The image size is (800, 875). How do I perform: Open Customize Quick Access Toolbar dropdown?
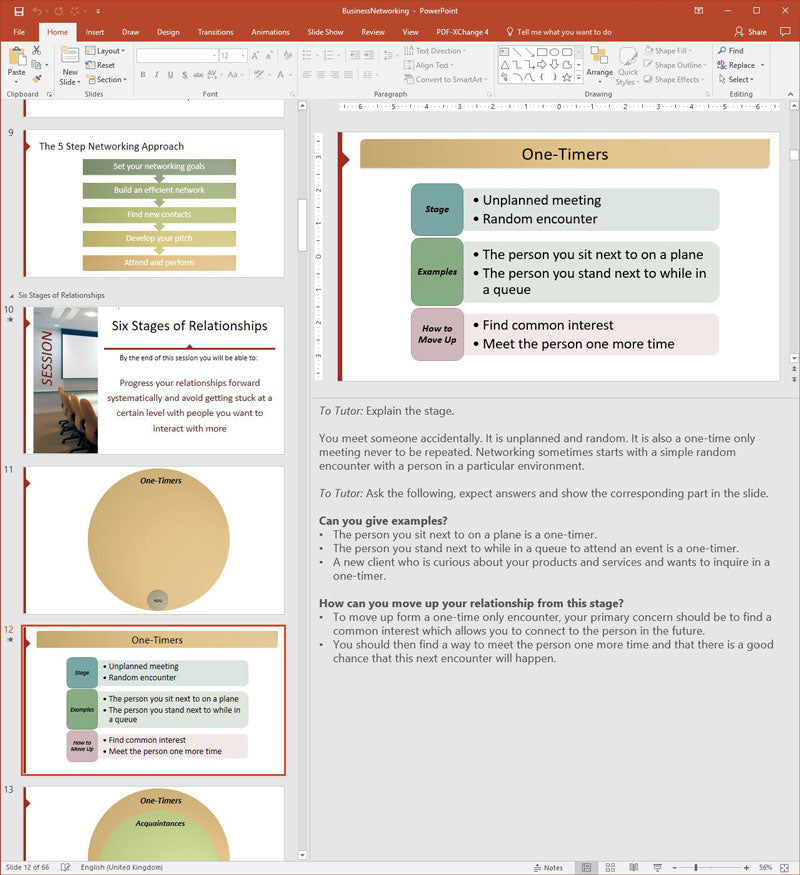coord(98,11)
